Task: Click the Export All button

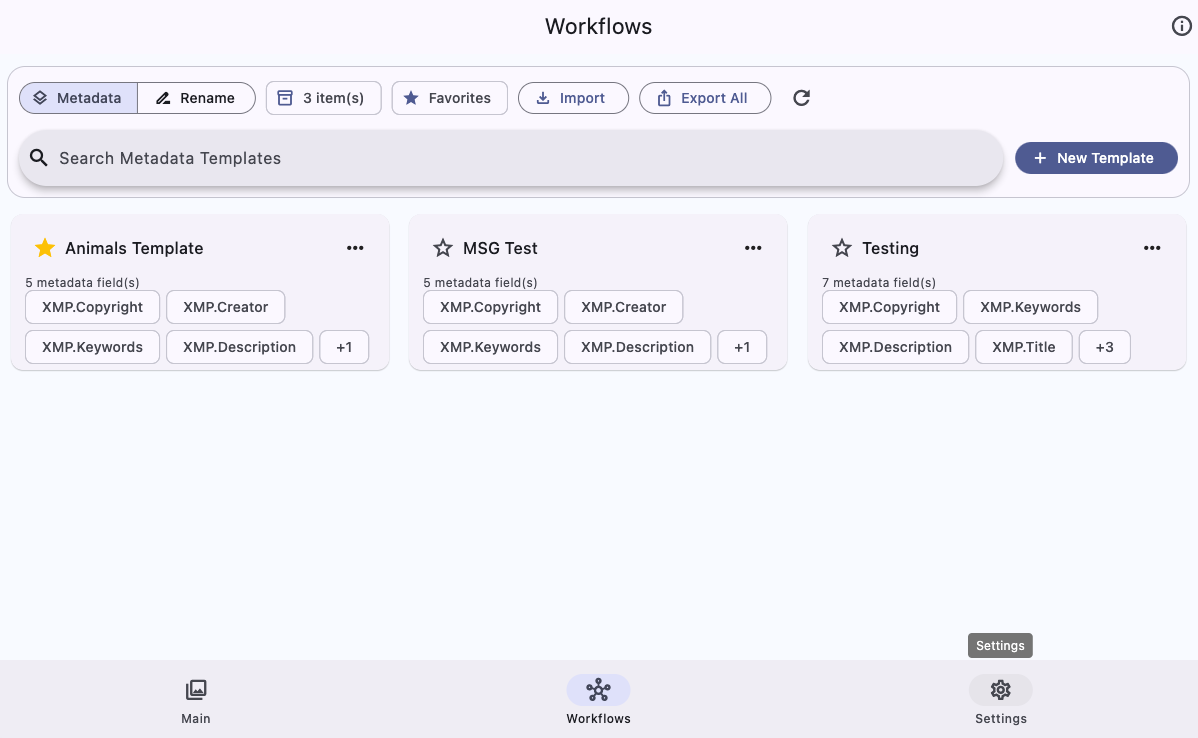Action: point(704,98)
